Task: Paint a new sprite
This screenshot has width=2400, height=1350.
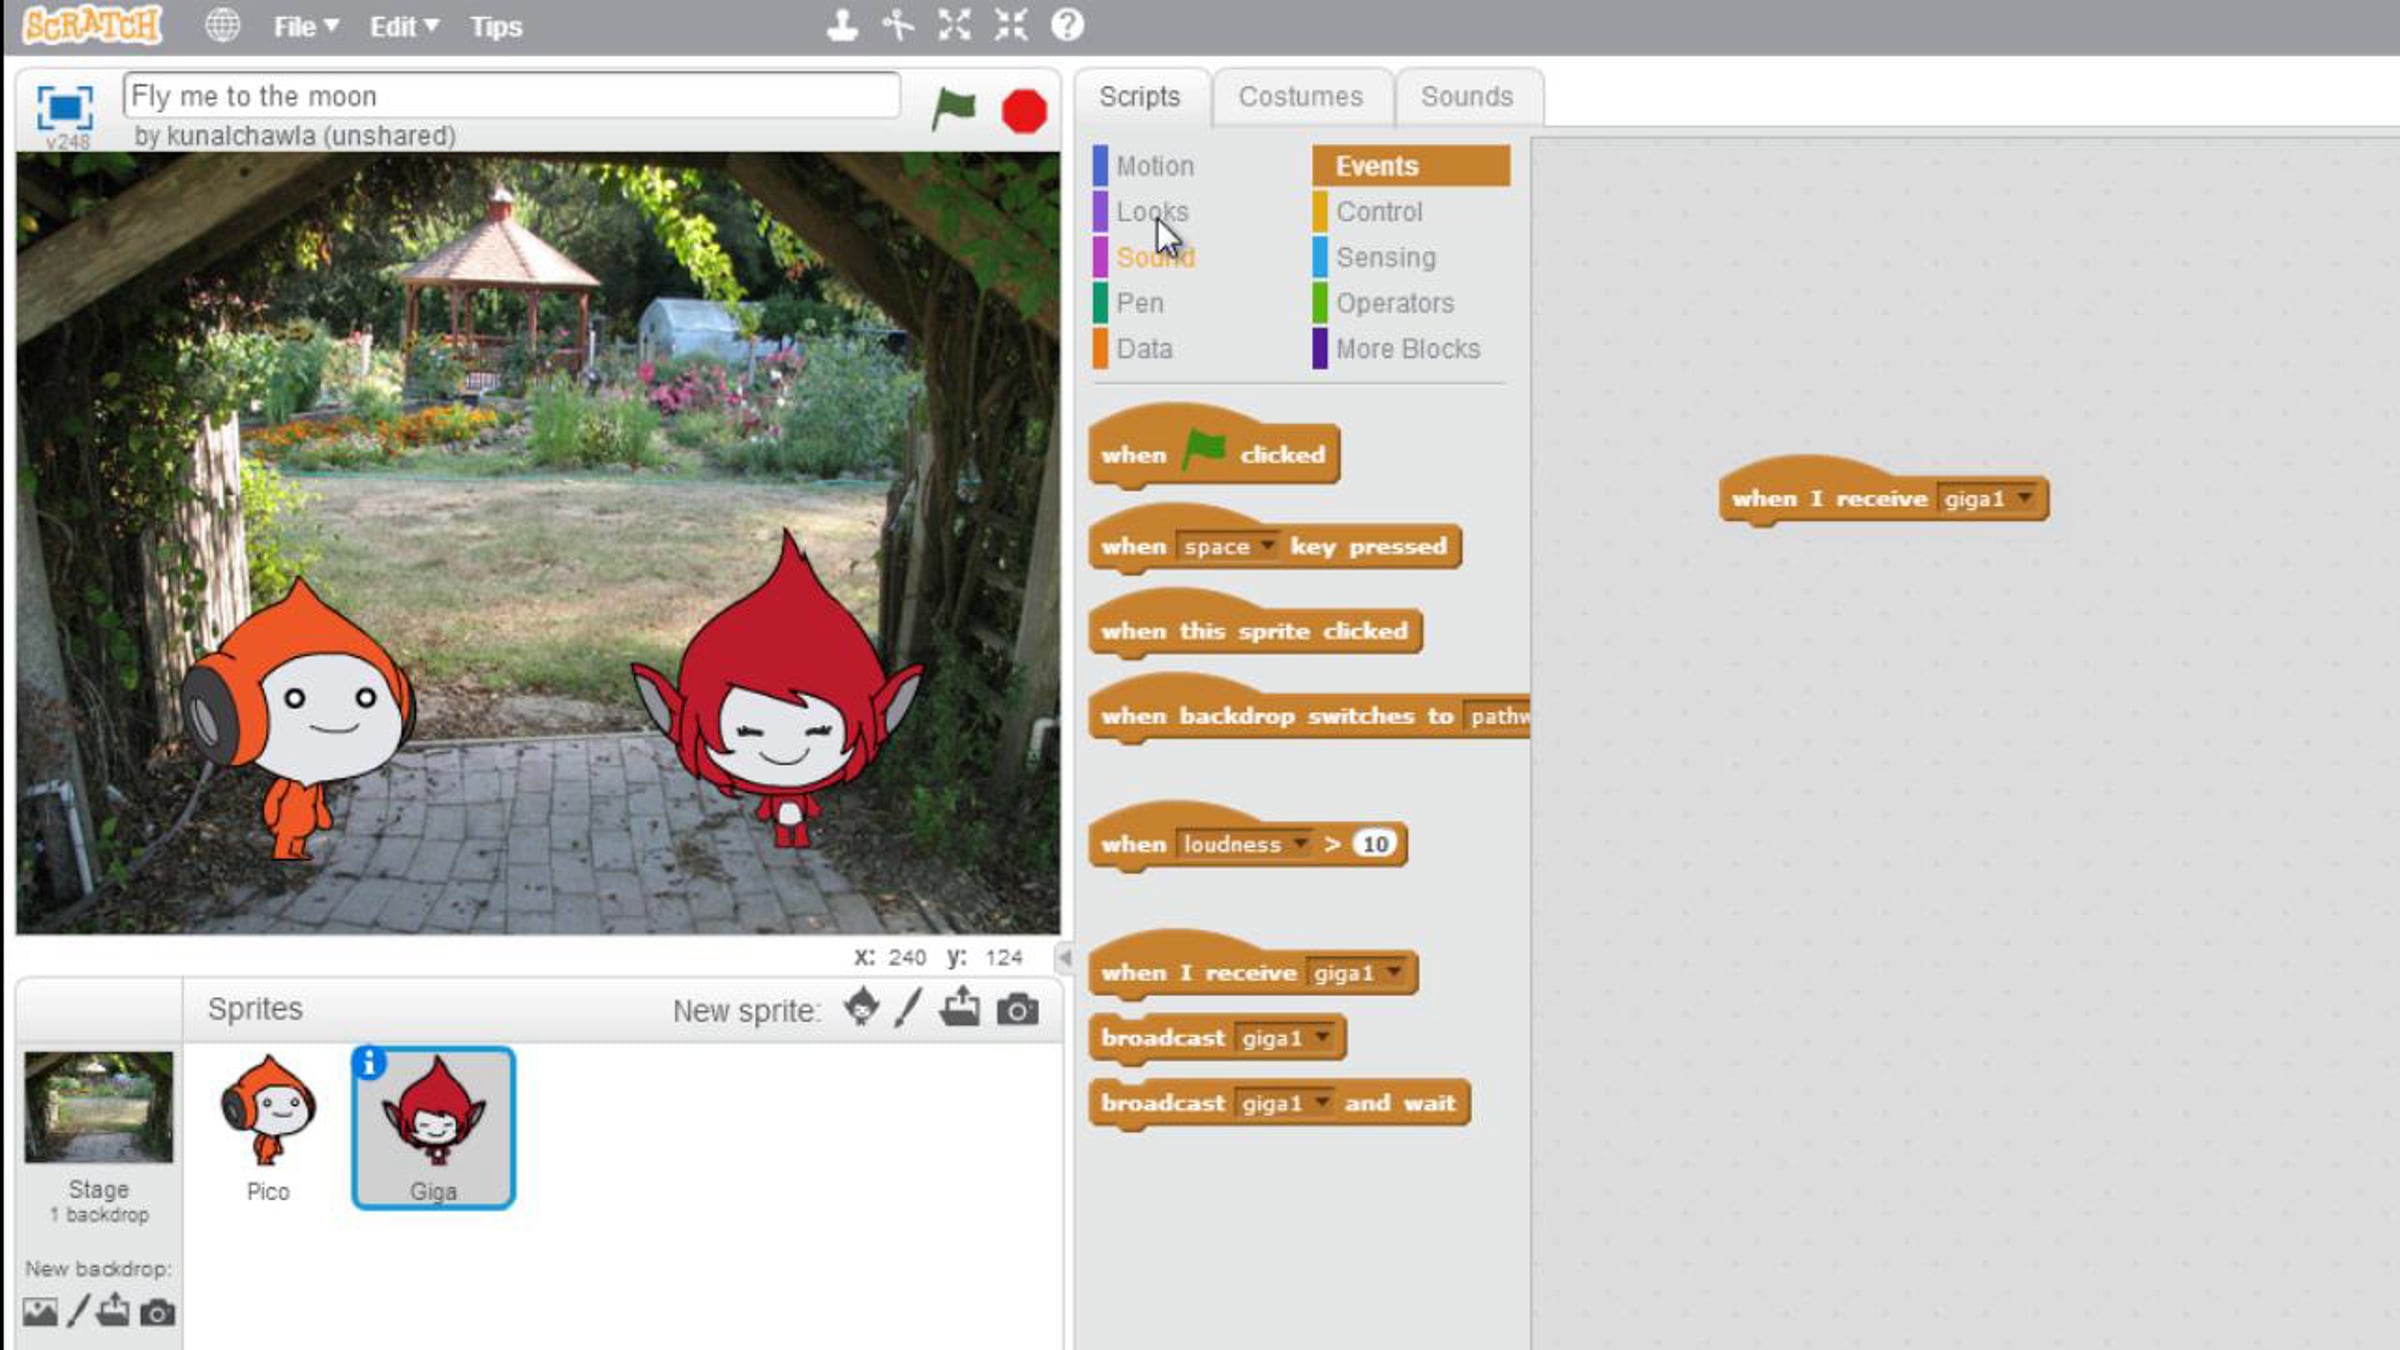Action: (908, 1008)
